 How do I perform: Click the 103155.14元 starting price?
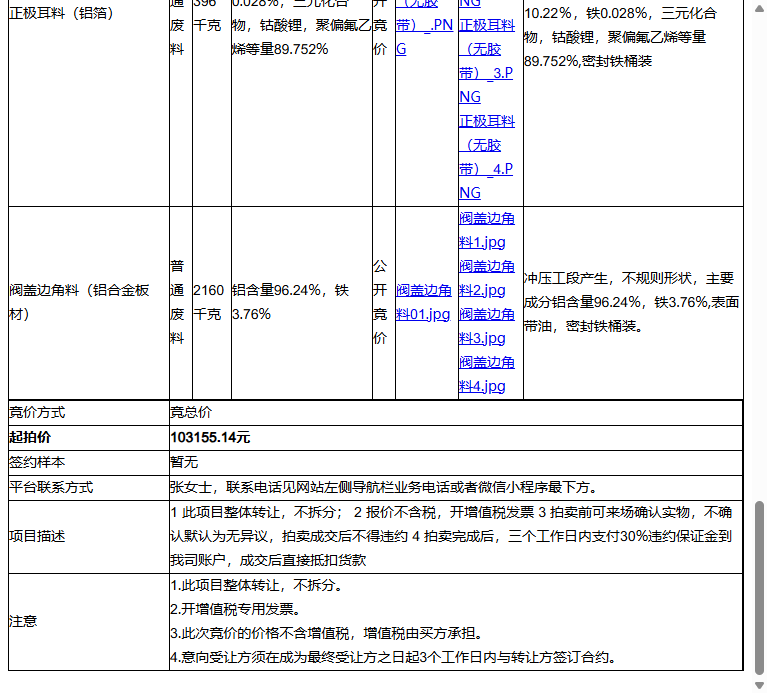tap(210, 438)
